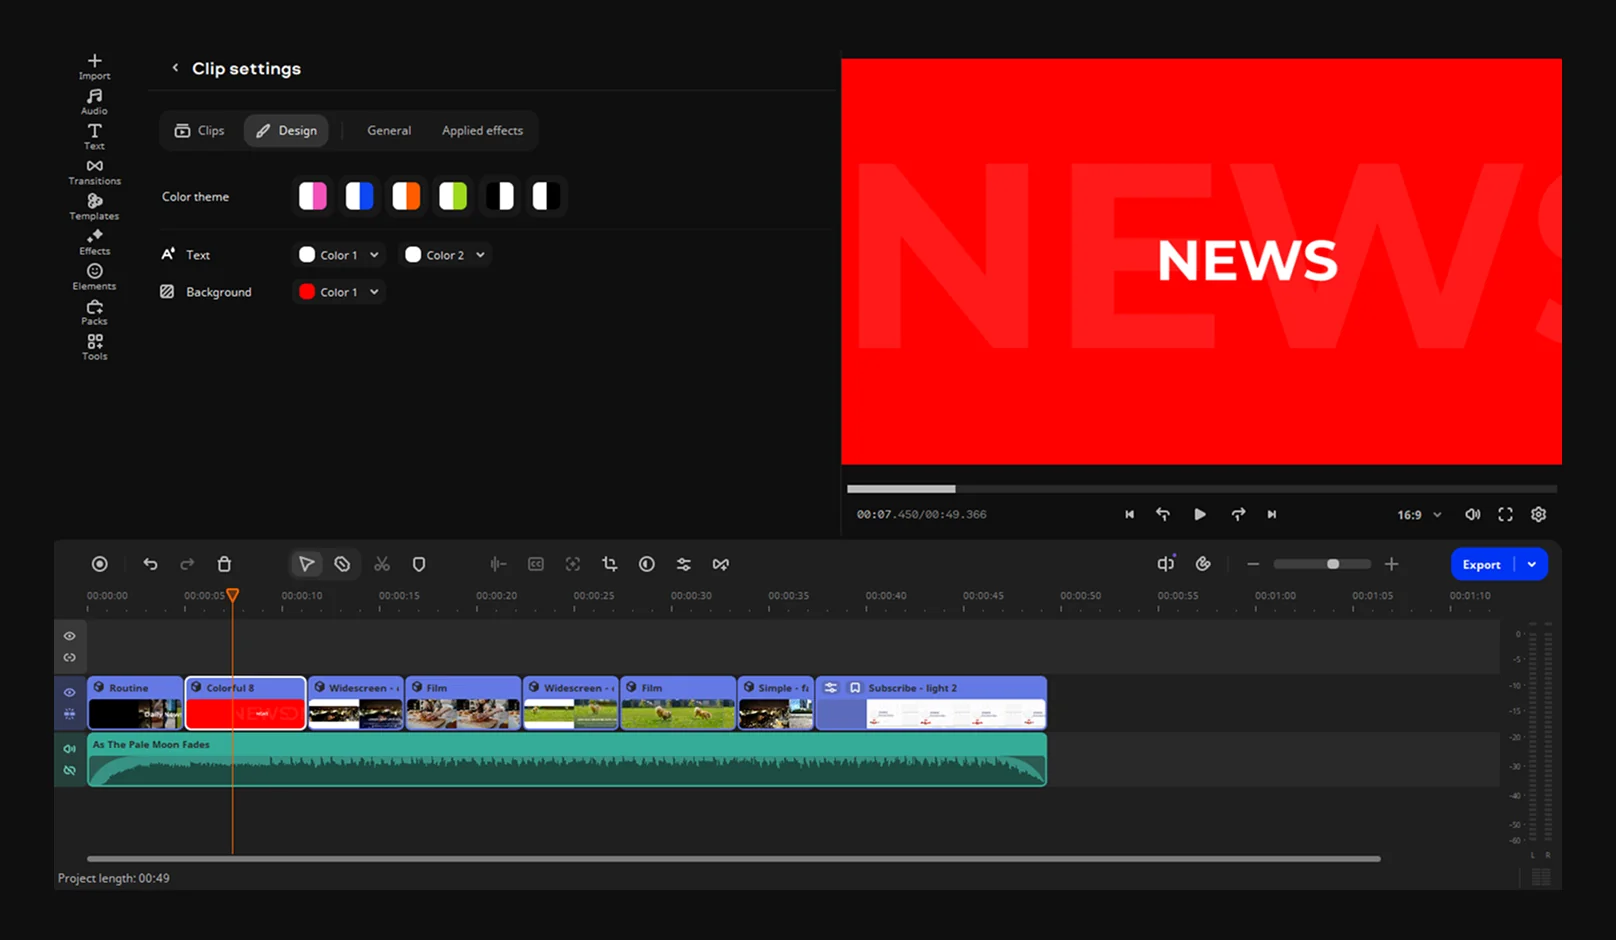Image resolution: width=1616 pixels, height=940 pixels.
Task: Switch to the Clips tab
Action: (x=200, y=130)
